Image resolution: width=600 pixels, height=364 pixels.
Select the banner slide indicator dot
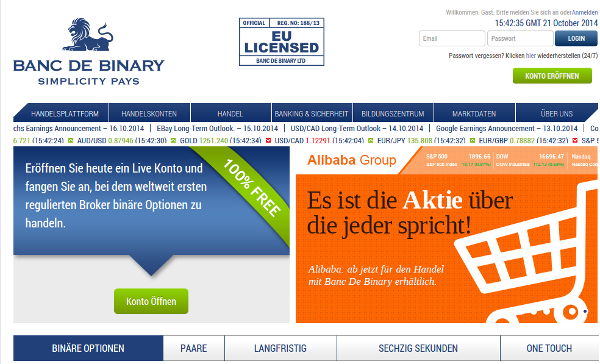[x=585, y=312]
